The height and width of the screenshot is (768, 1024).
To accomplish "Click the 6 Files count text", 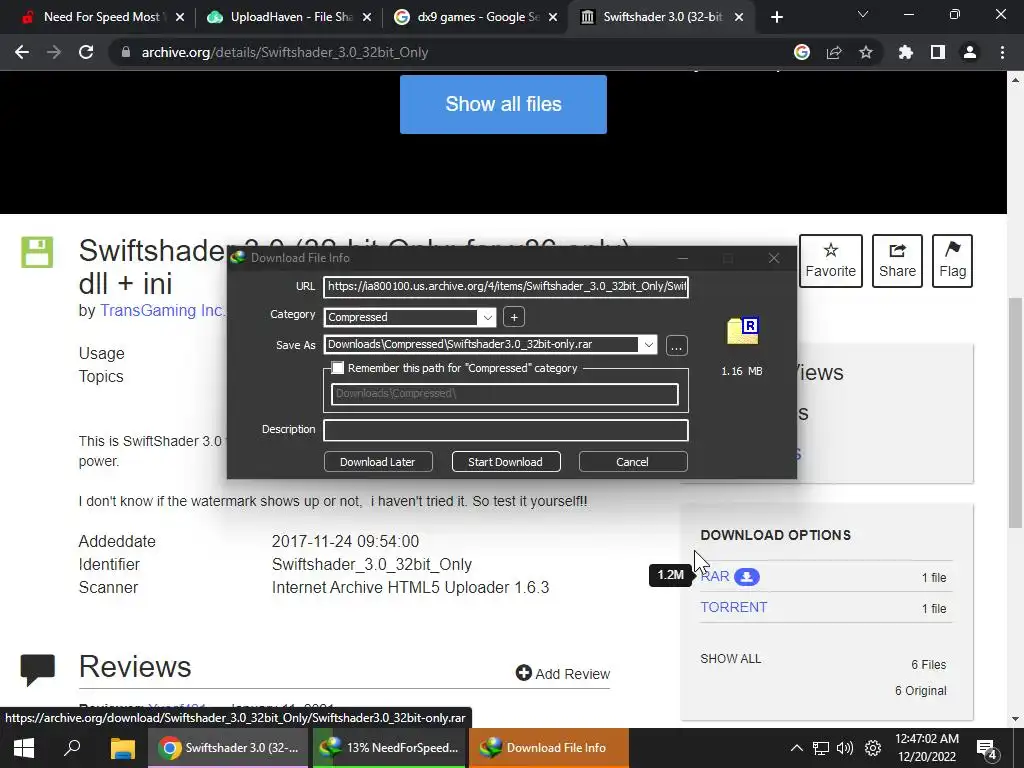I will [929, 665].
